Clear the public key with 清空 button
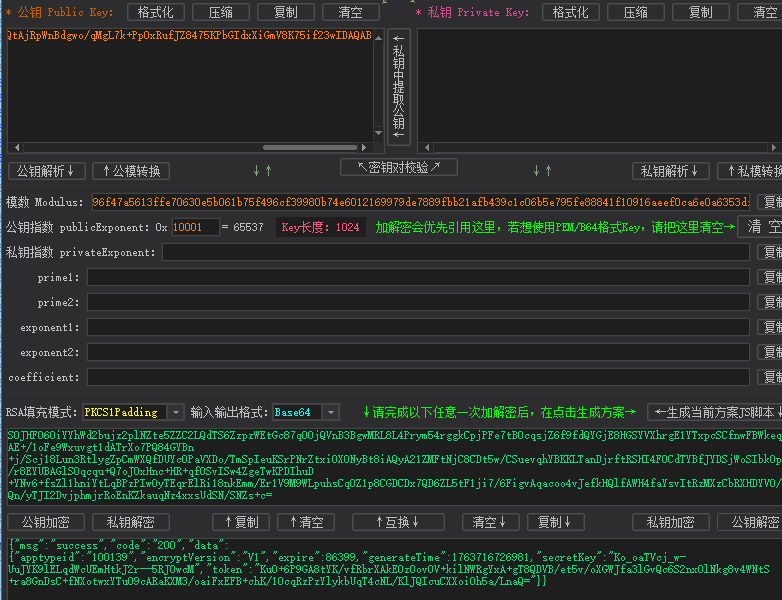The height and width of the screenshot is (600, 782). (350, 12)
